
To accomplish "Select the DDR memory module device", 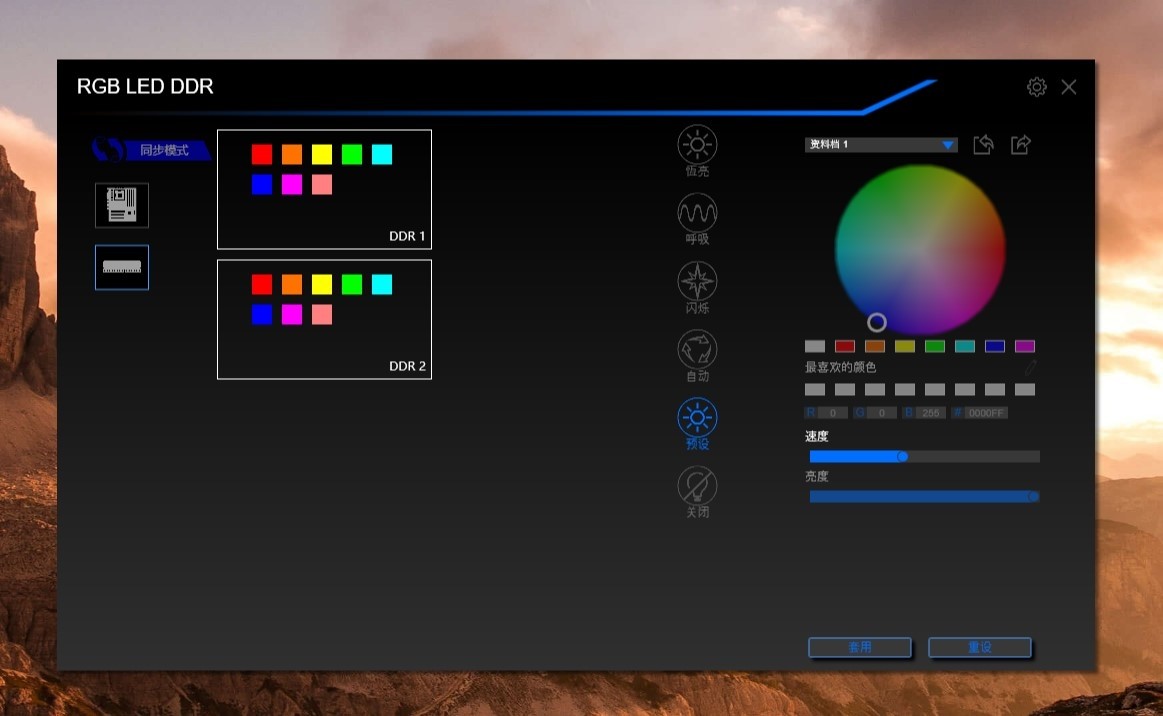I will coord(122,267).
